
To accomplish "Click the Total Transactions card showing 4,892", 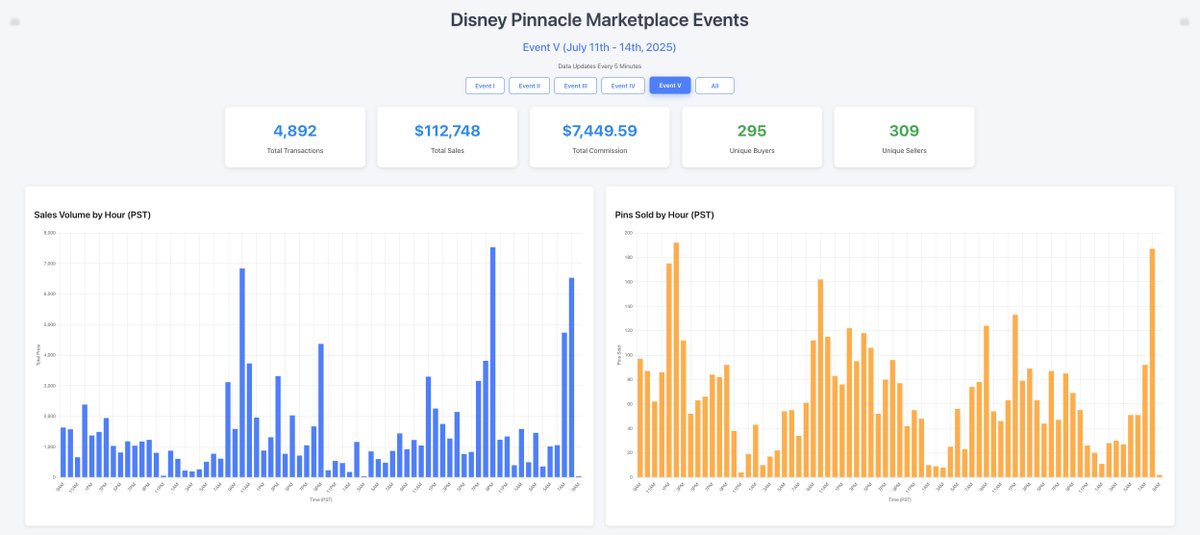I will point(295,137).
